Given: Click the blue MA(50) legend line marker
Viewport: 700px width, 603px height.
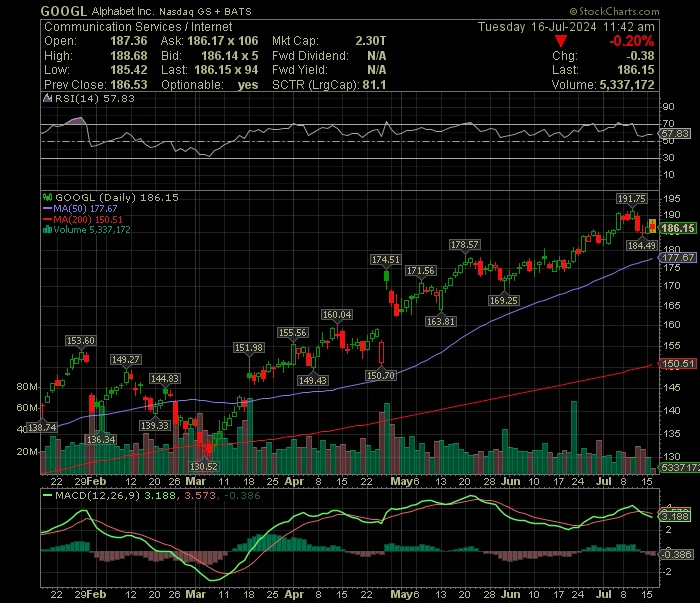Looking at the screenshot, I should (47, 208).
